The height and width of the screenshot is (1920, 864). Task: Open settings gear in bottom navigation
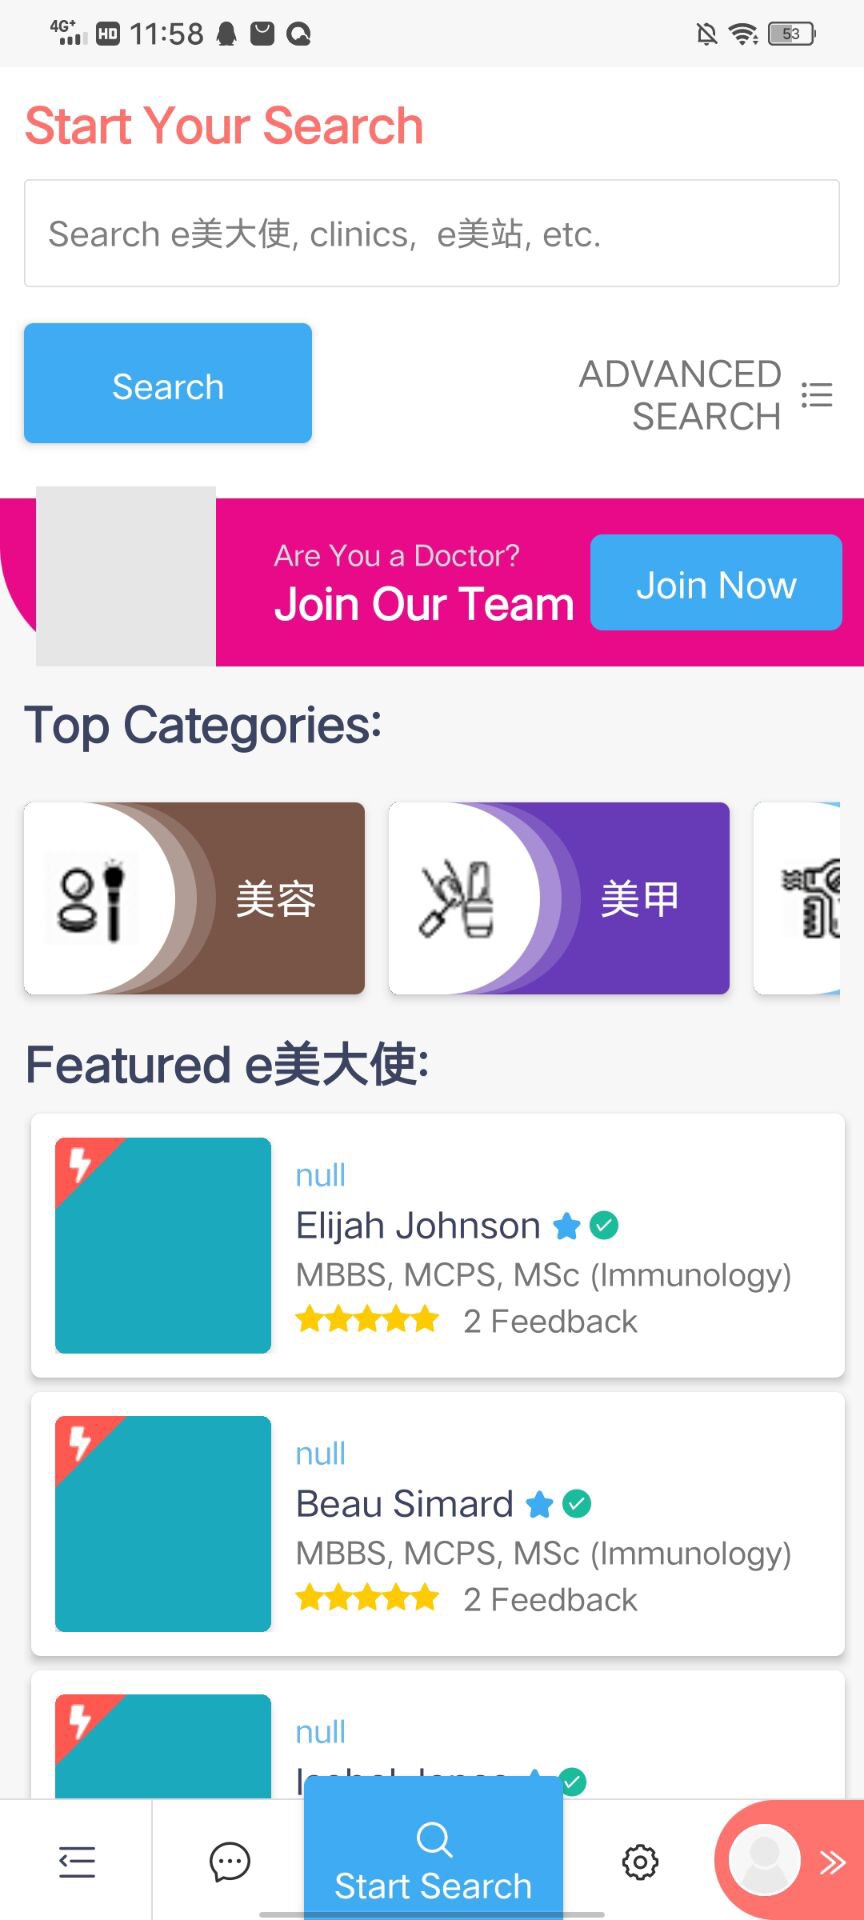tap(640, 1862)
